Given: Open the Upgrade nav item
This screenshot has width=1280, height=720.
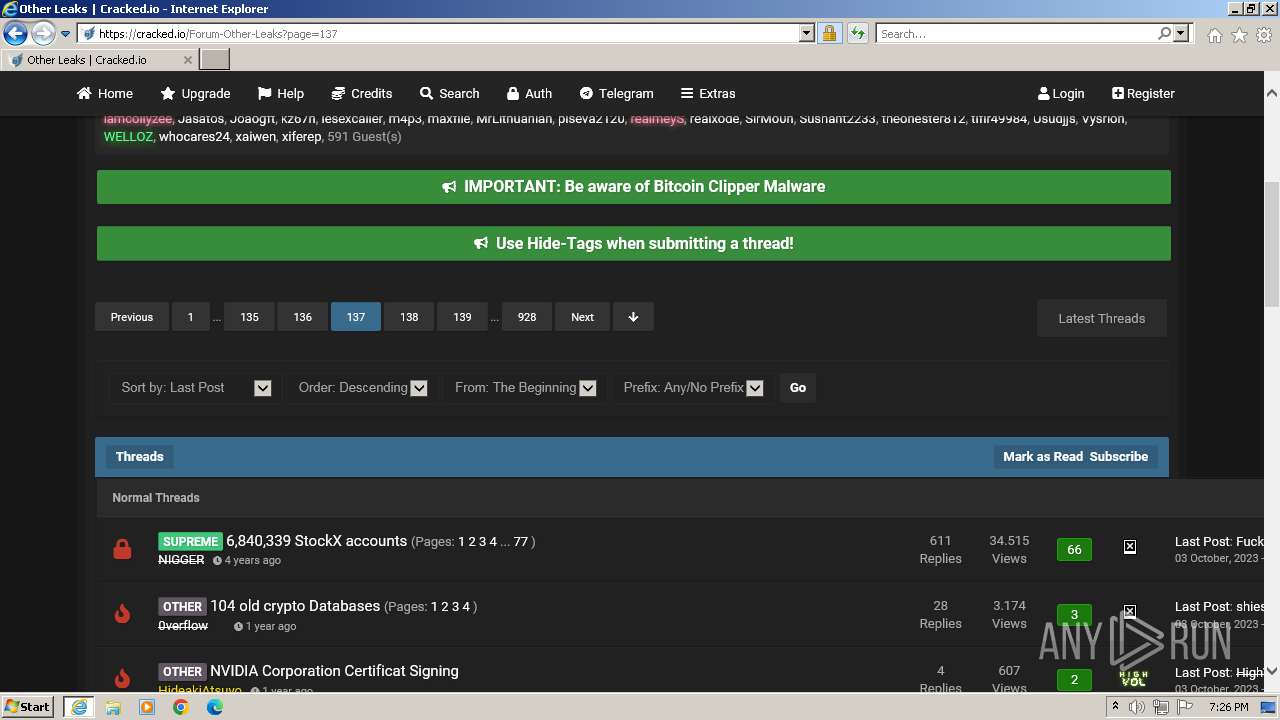Looking at the screenshot, I should pos(195,93).
